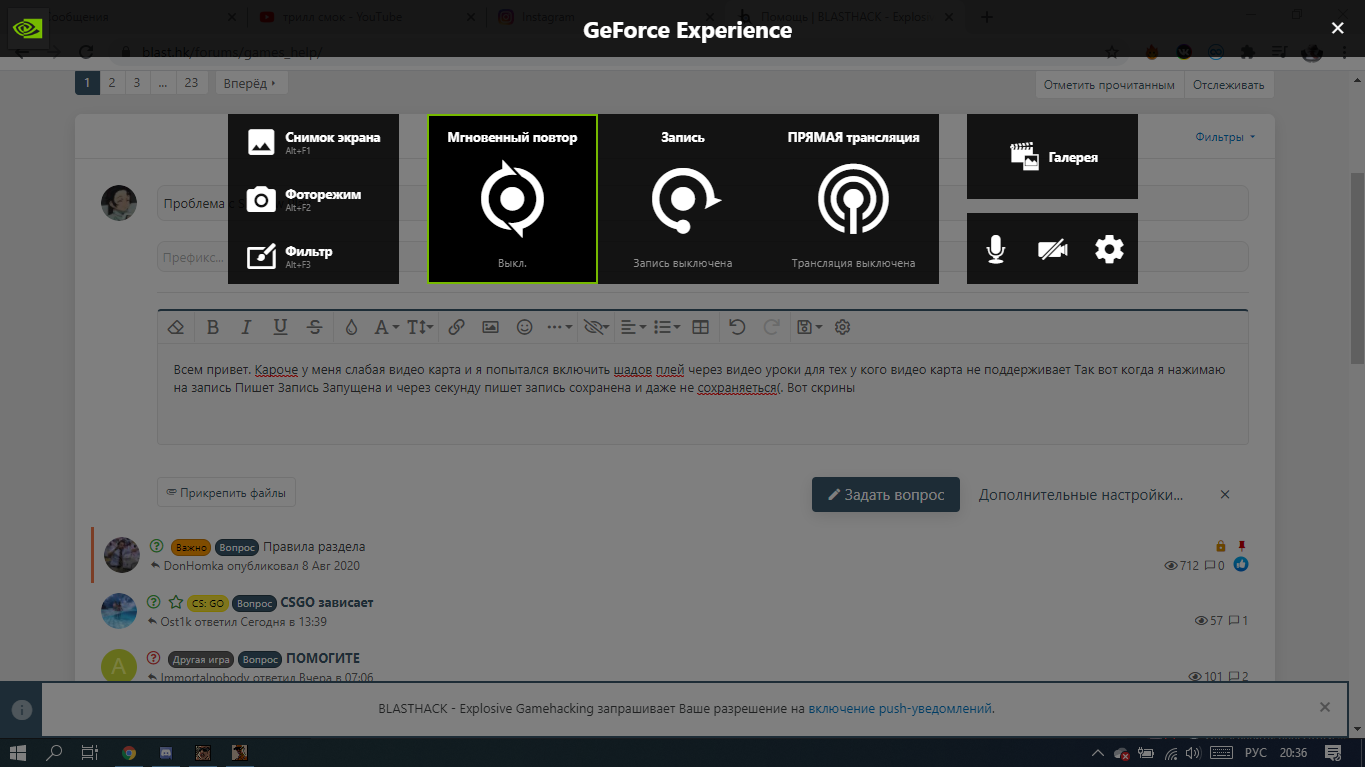This screenshot has height=767, width=1365.
Task: Click the NVIDIA logo icon
Action: 27,29
